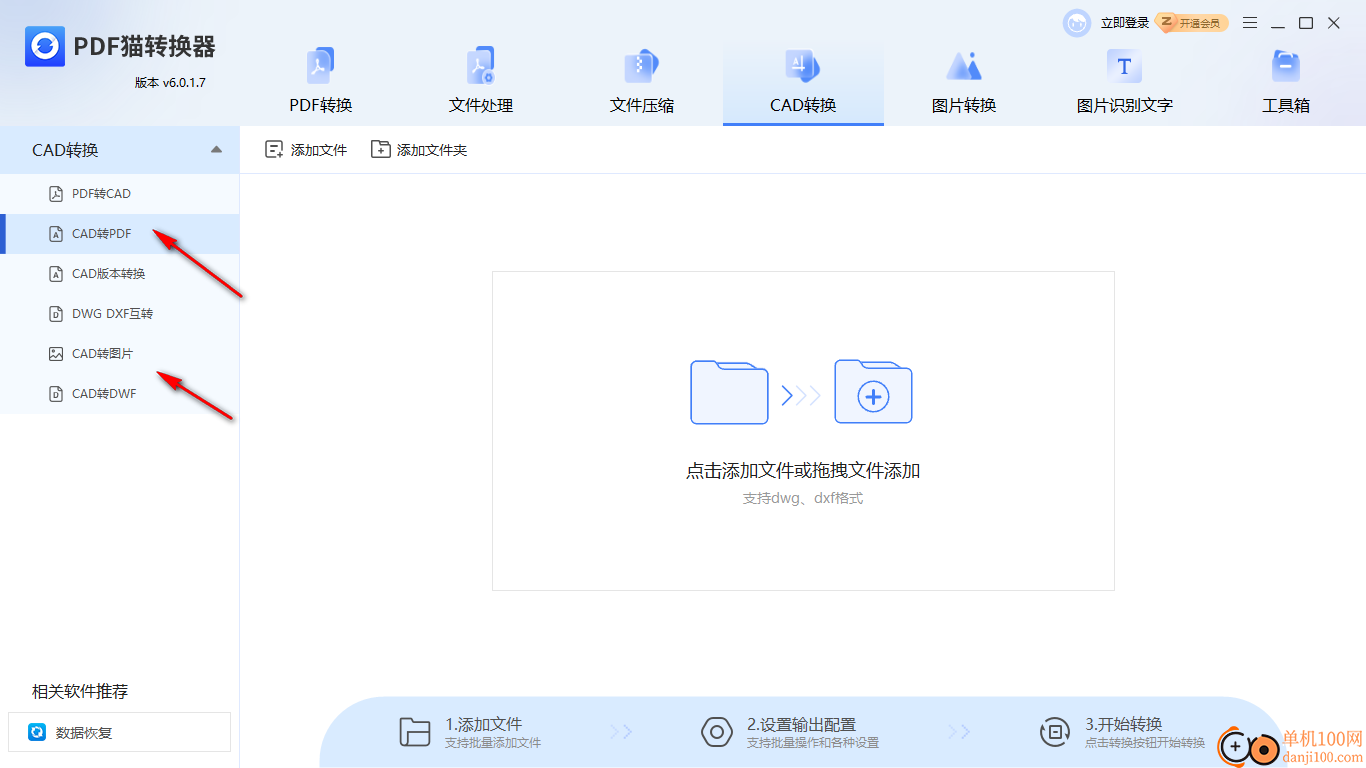The image size is (1366, 768).
Task: Select CAD转DWF in the sidebar
Action: [120, 394]
